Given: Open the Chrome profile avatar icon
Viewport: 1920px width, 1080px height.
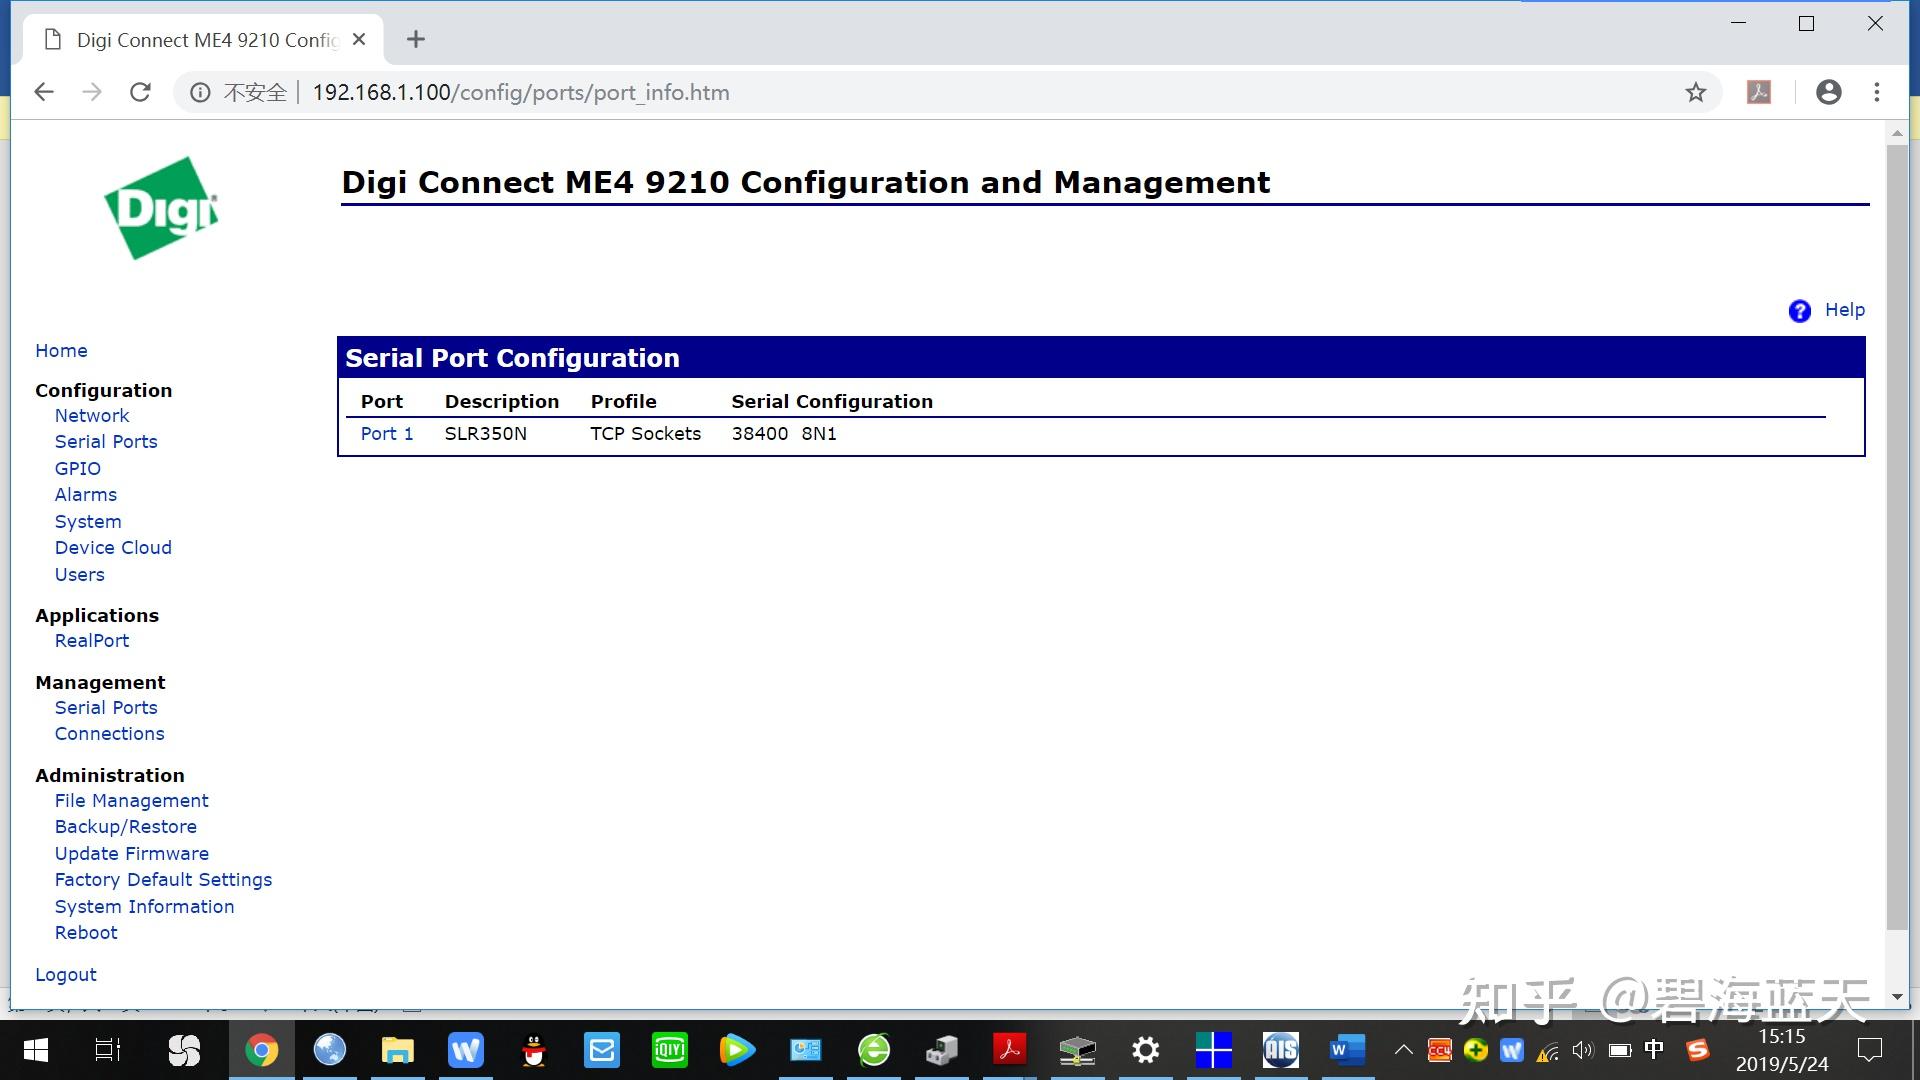Looking at the screenshot, I should coord(1828,93).
